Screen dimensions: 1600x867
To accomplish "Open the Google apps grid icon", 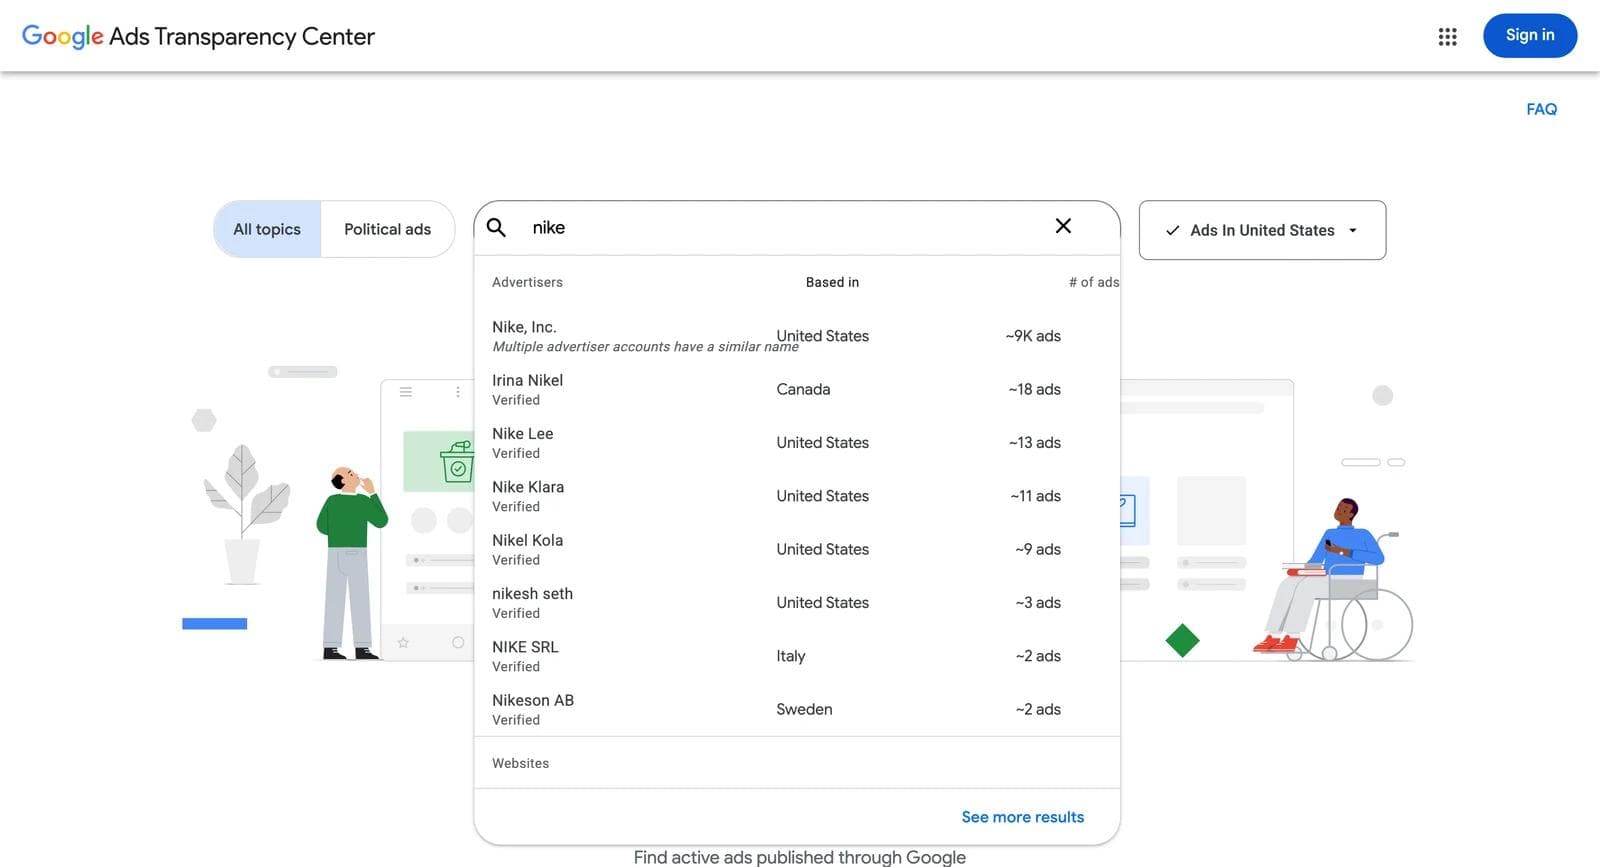I will tap(1447, 37).
